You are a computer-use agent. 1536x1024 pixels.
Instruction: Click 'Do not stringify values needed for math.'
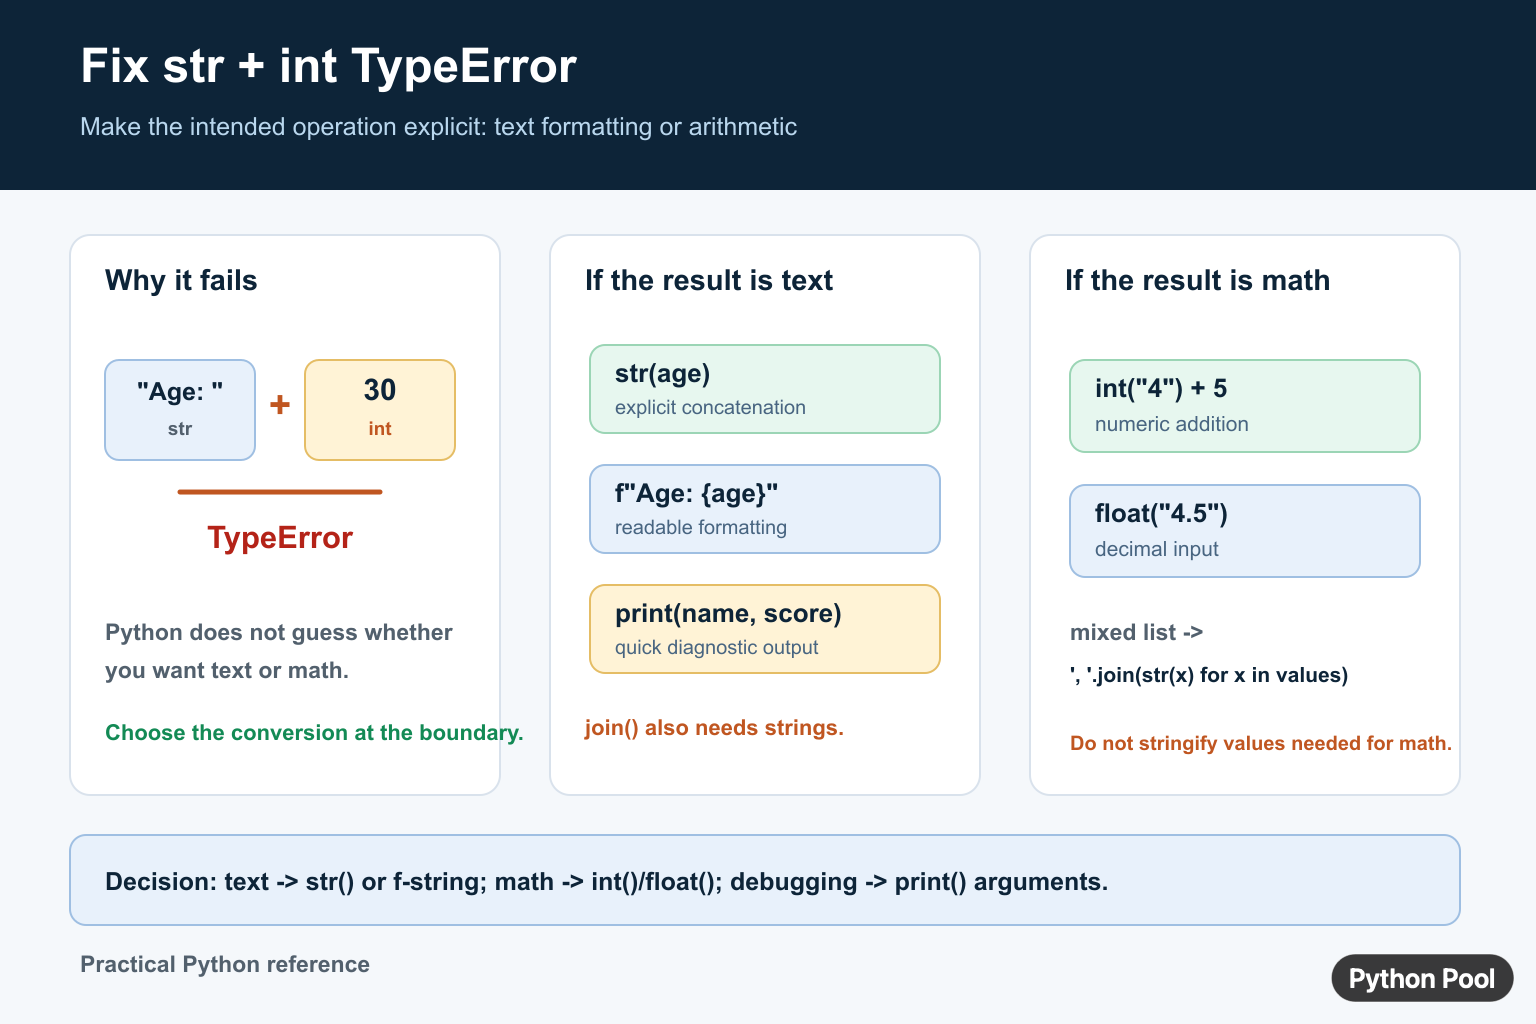tap(1261, 743)
